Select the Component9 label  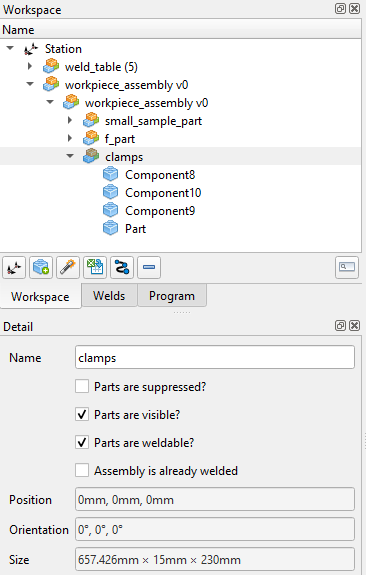[x=160, y=211]
